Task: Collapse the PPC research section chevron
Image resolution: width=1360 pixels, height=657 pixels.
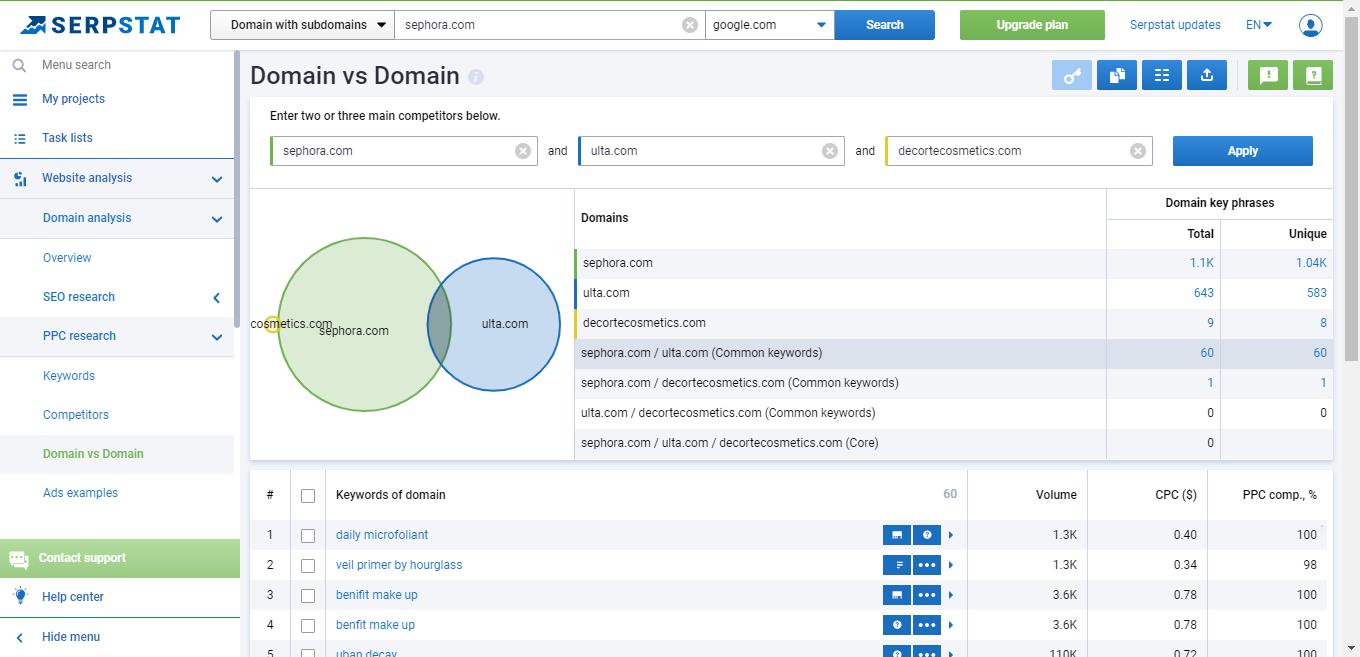Action: tap(217, 337)
